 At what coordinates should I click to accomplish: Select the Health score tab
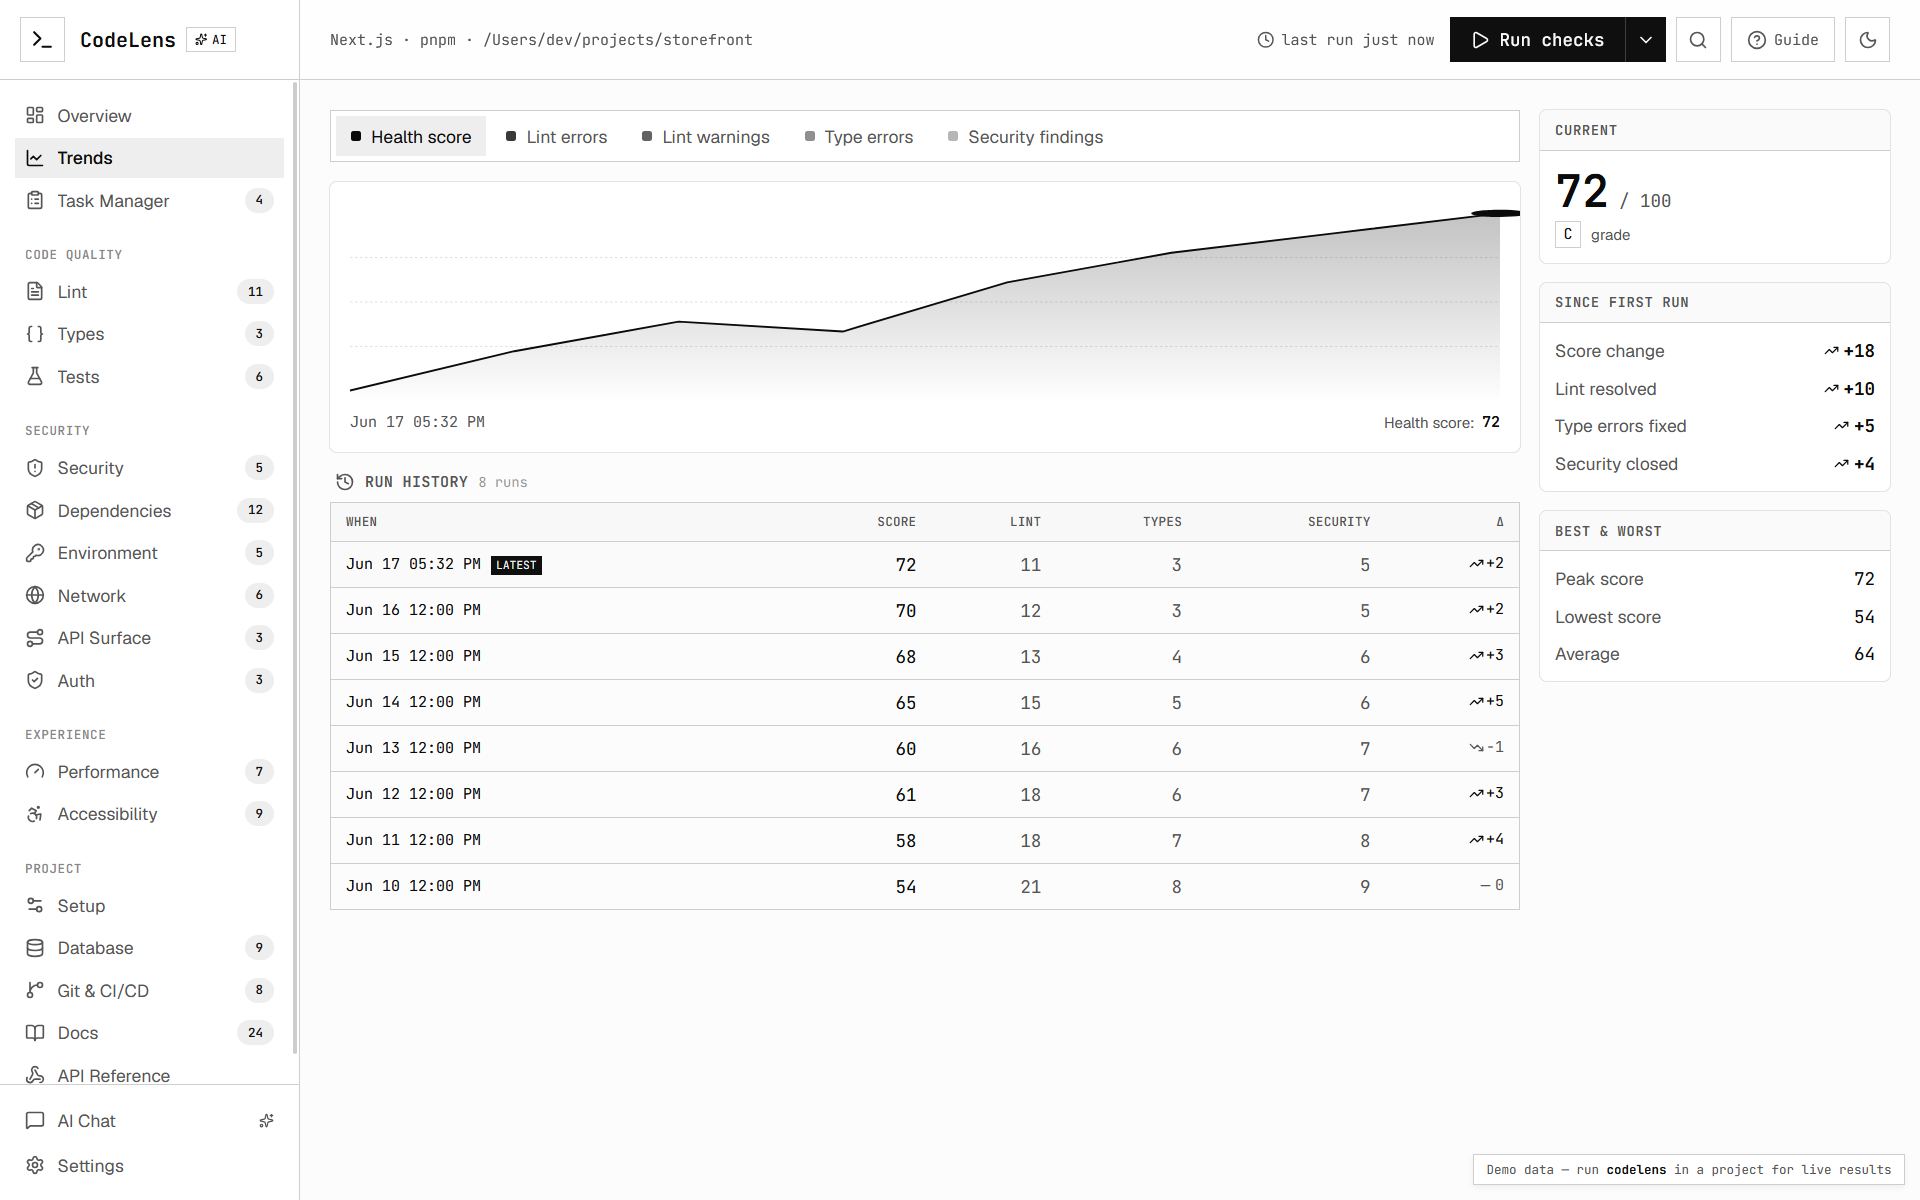pyautogui.click(x=411, y=137)
